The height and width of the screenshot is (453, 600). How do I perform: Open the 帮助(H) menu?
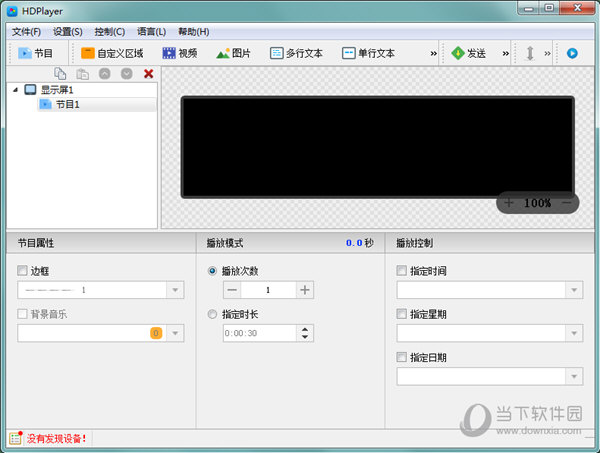pos(194,32)
